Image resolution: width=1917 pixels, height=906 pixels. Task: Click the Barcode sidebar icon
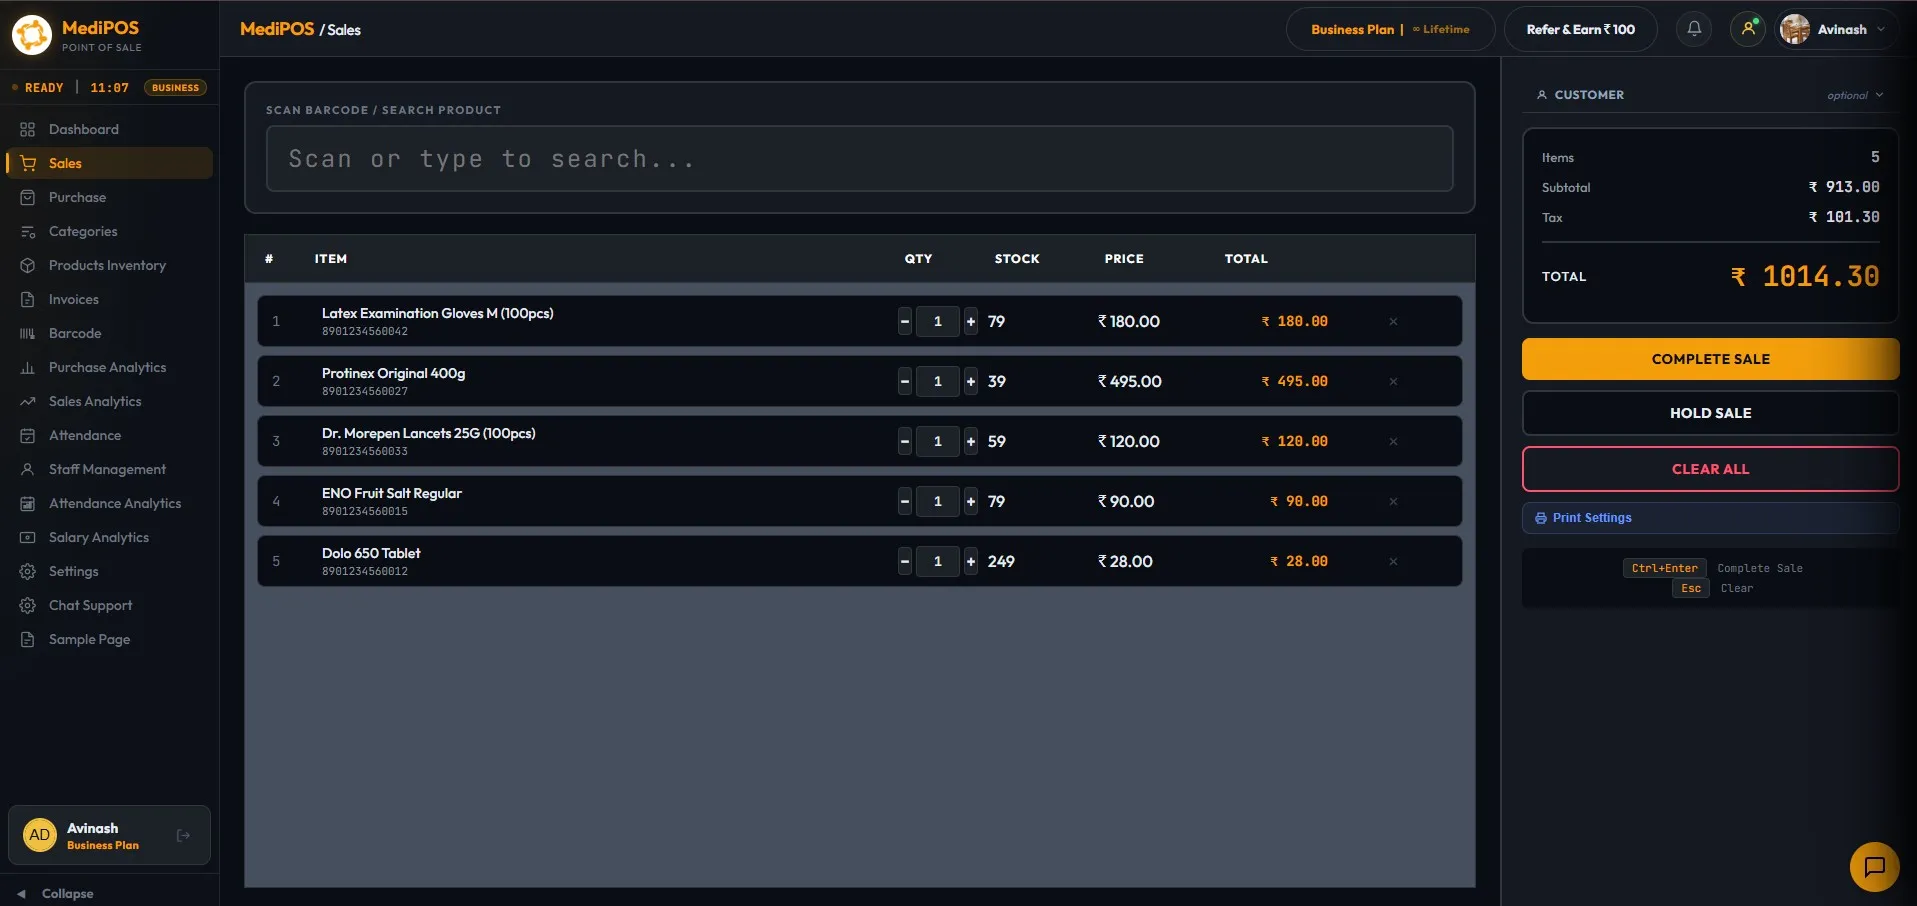27,333
